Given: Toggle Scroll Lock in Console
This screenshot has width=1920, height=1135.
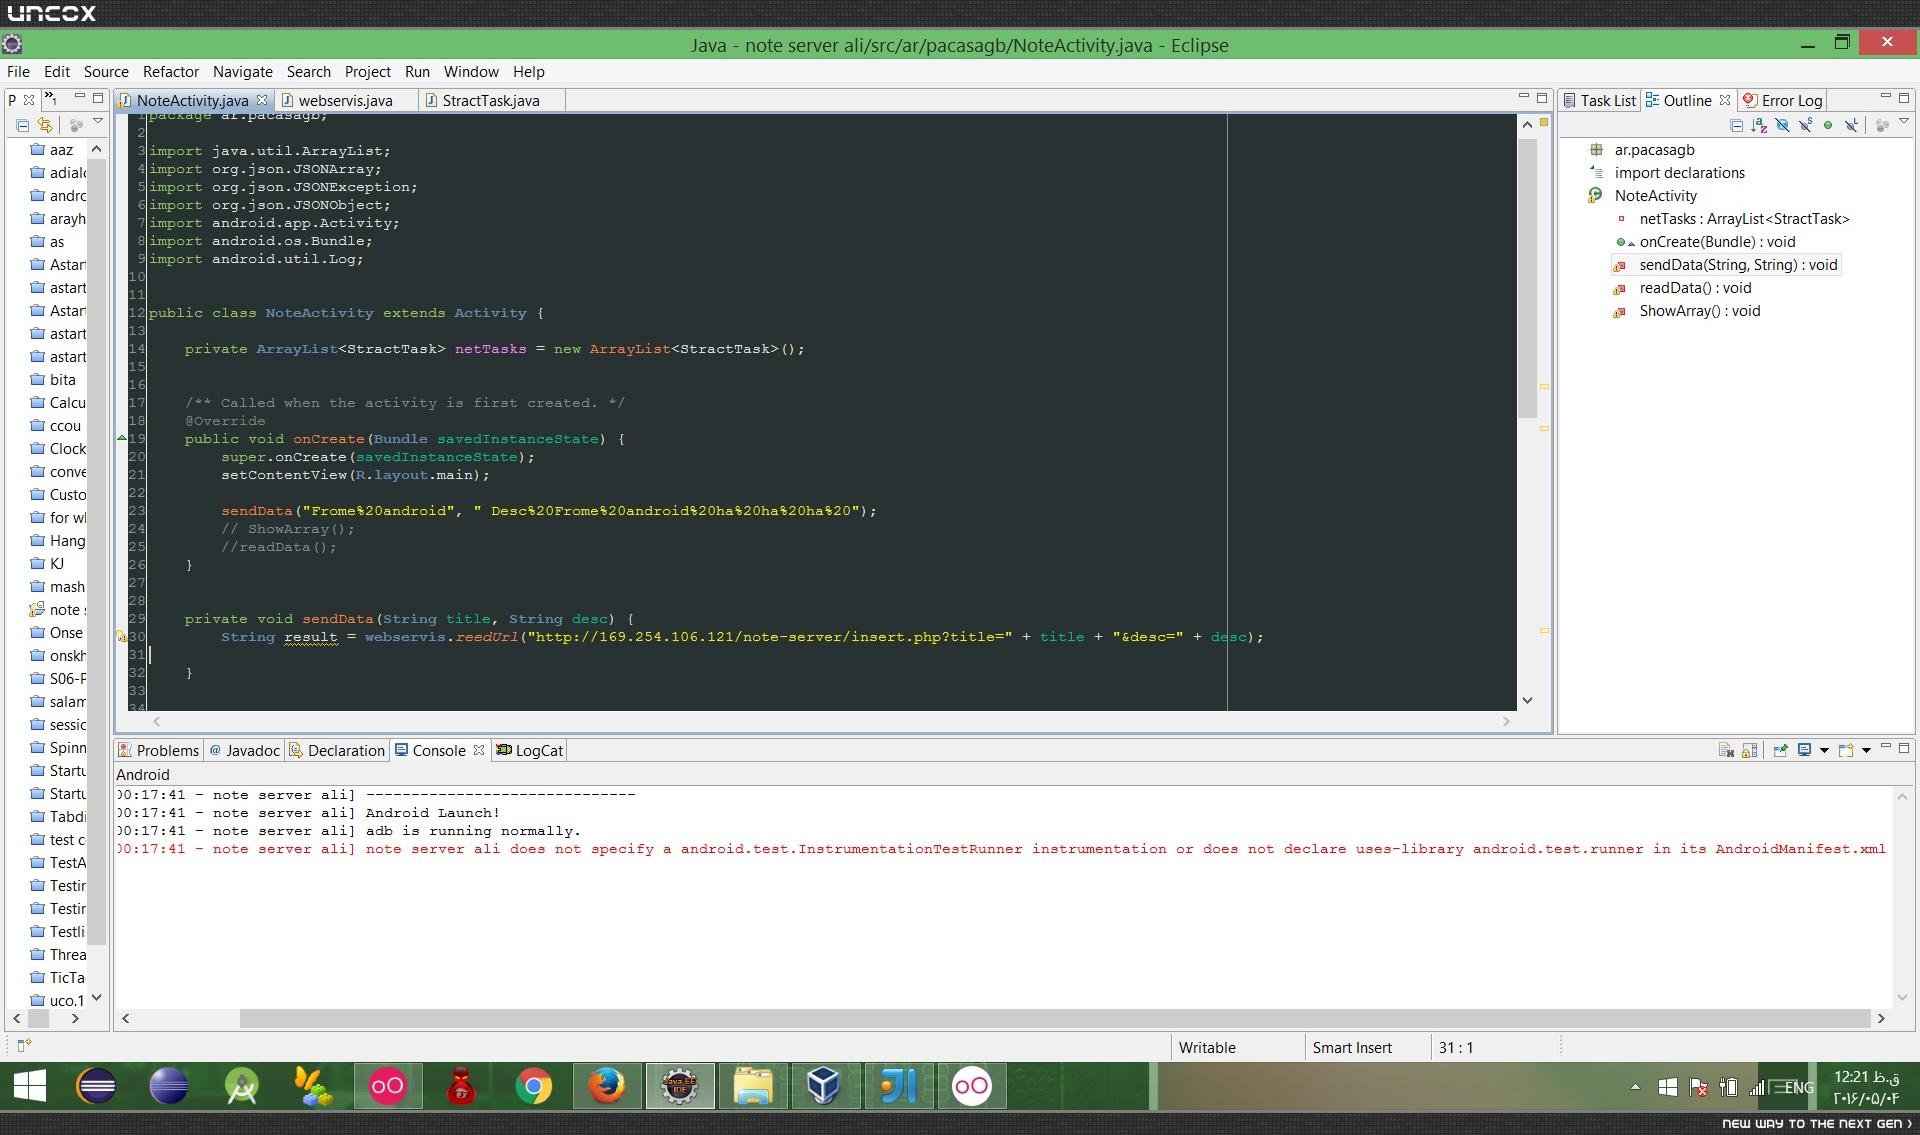Looking at the screenshot, I should coord(1749,750).
